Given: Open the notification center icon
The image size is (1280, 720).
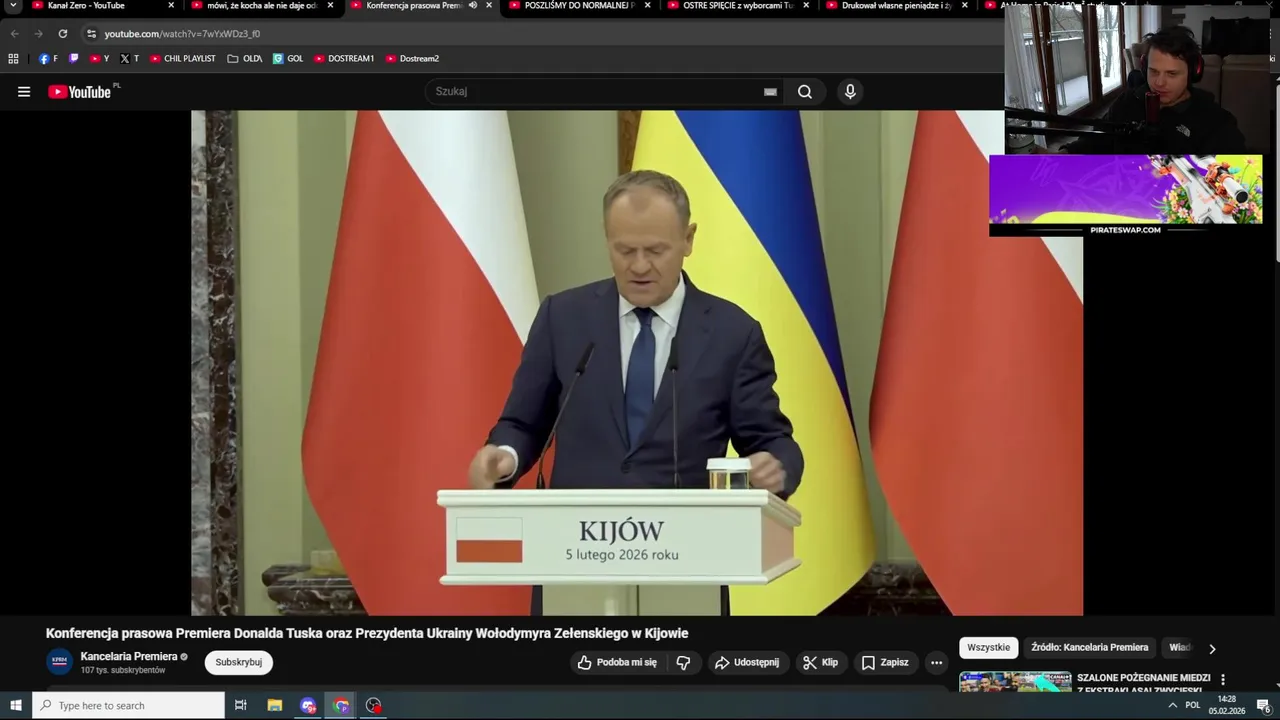Looking at the screenshot, I should click(x=1263, y=705).
